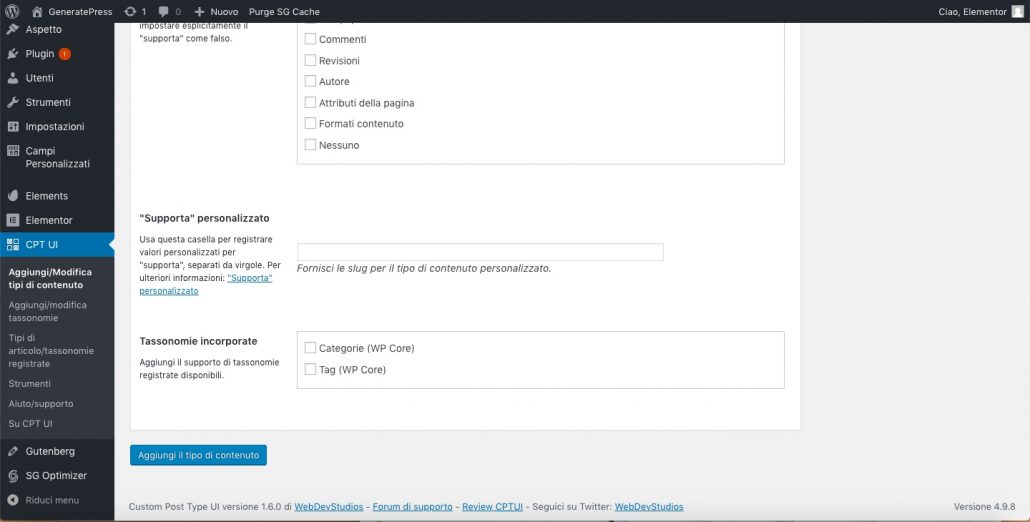Image resolution: width=1030 pixels, height=522 pixels.
Task: Click the Riduci menu collapse icon
Action: 13,500
